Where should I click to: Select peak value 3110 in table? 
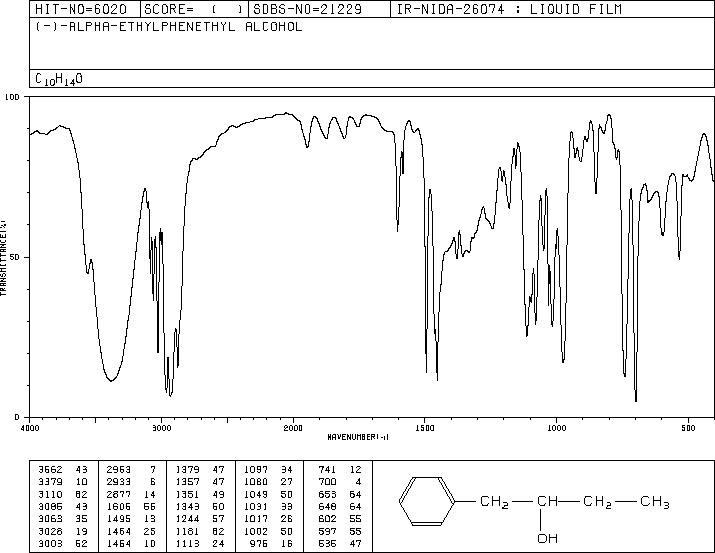click(x=50, y=494)
